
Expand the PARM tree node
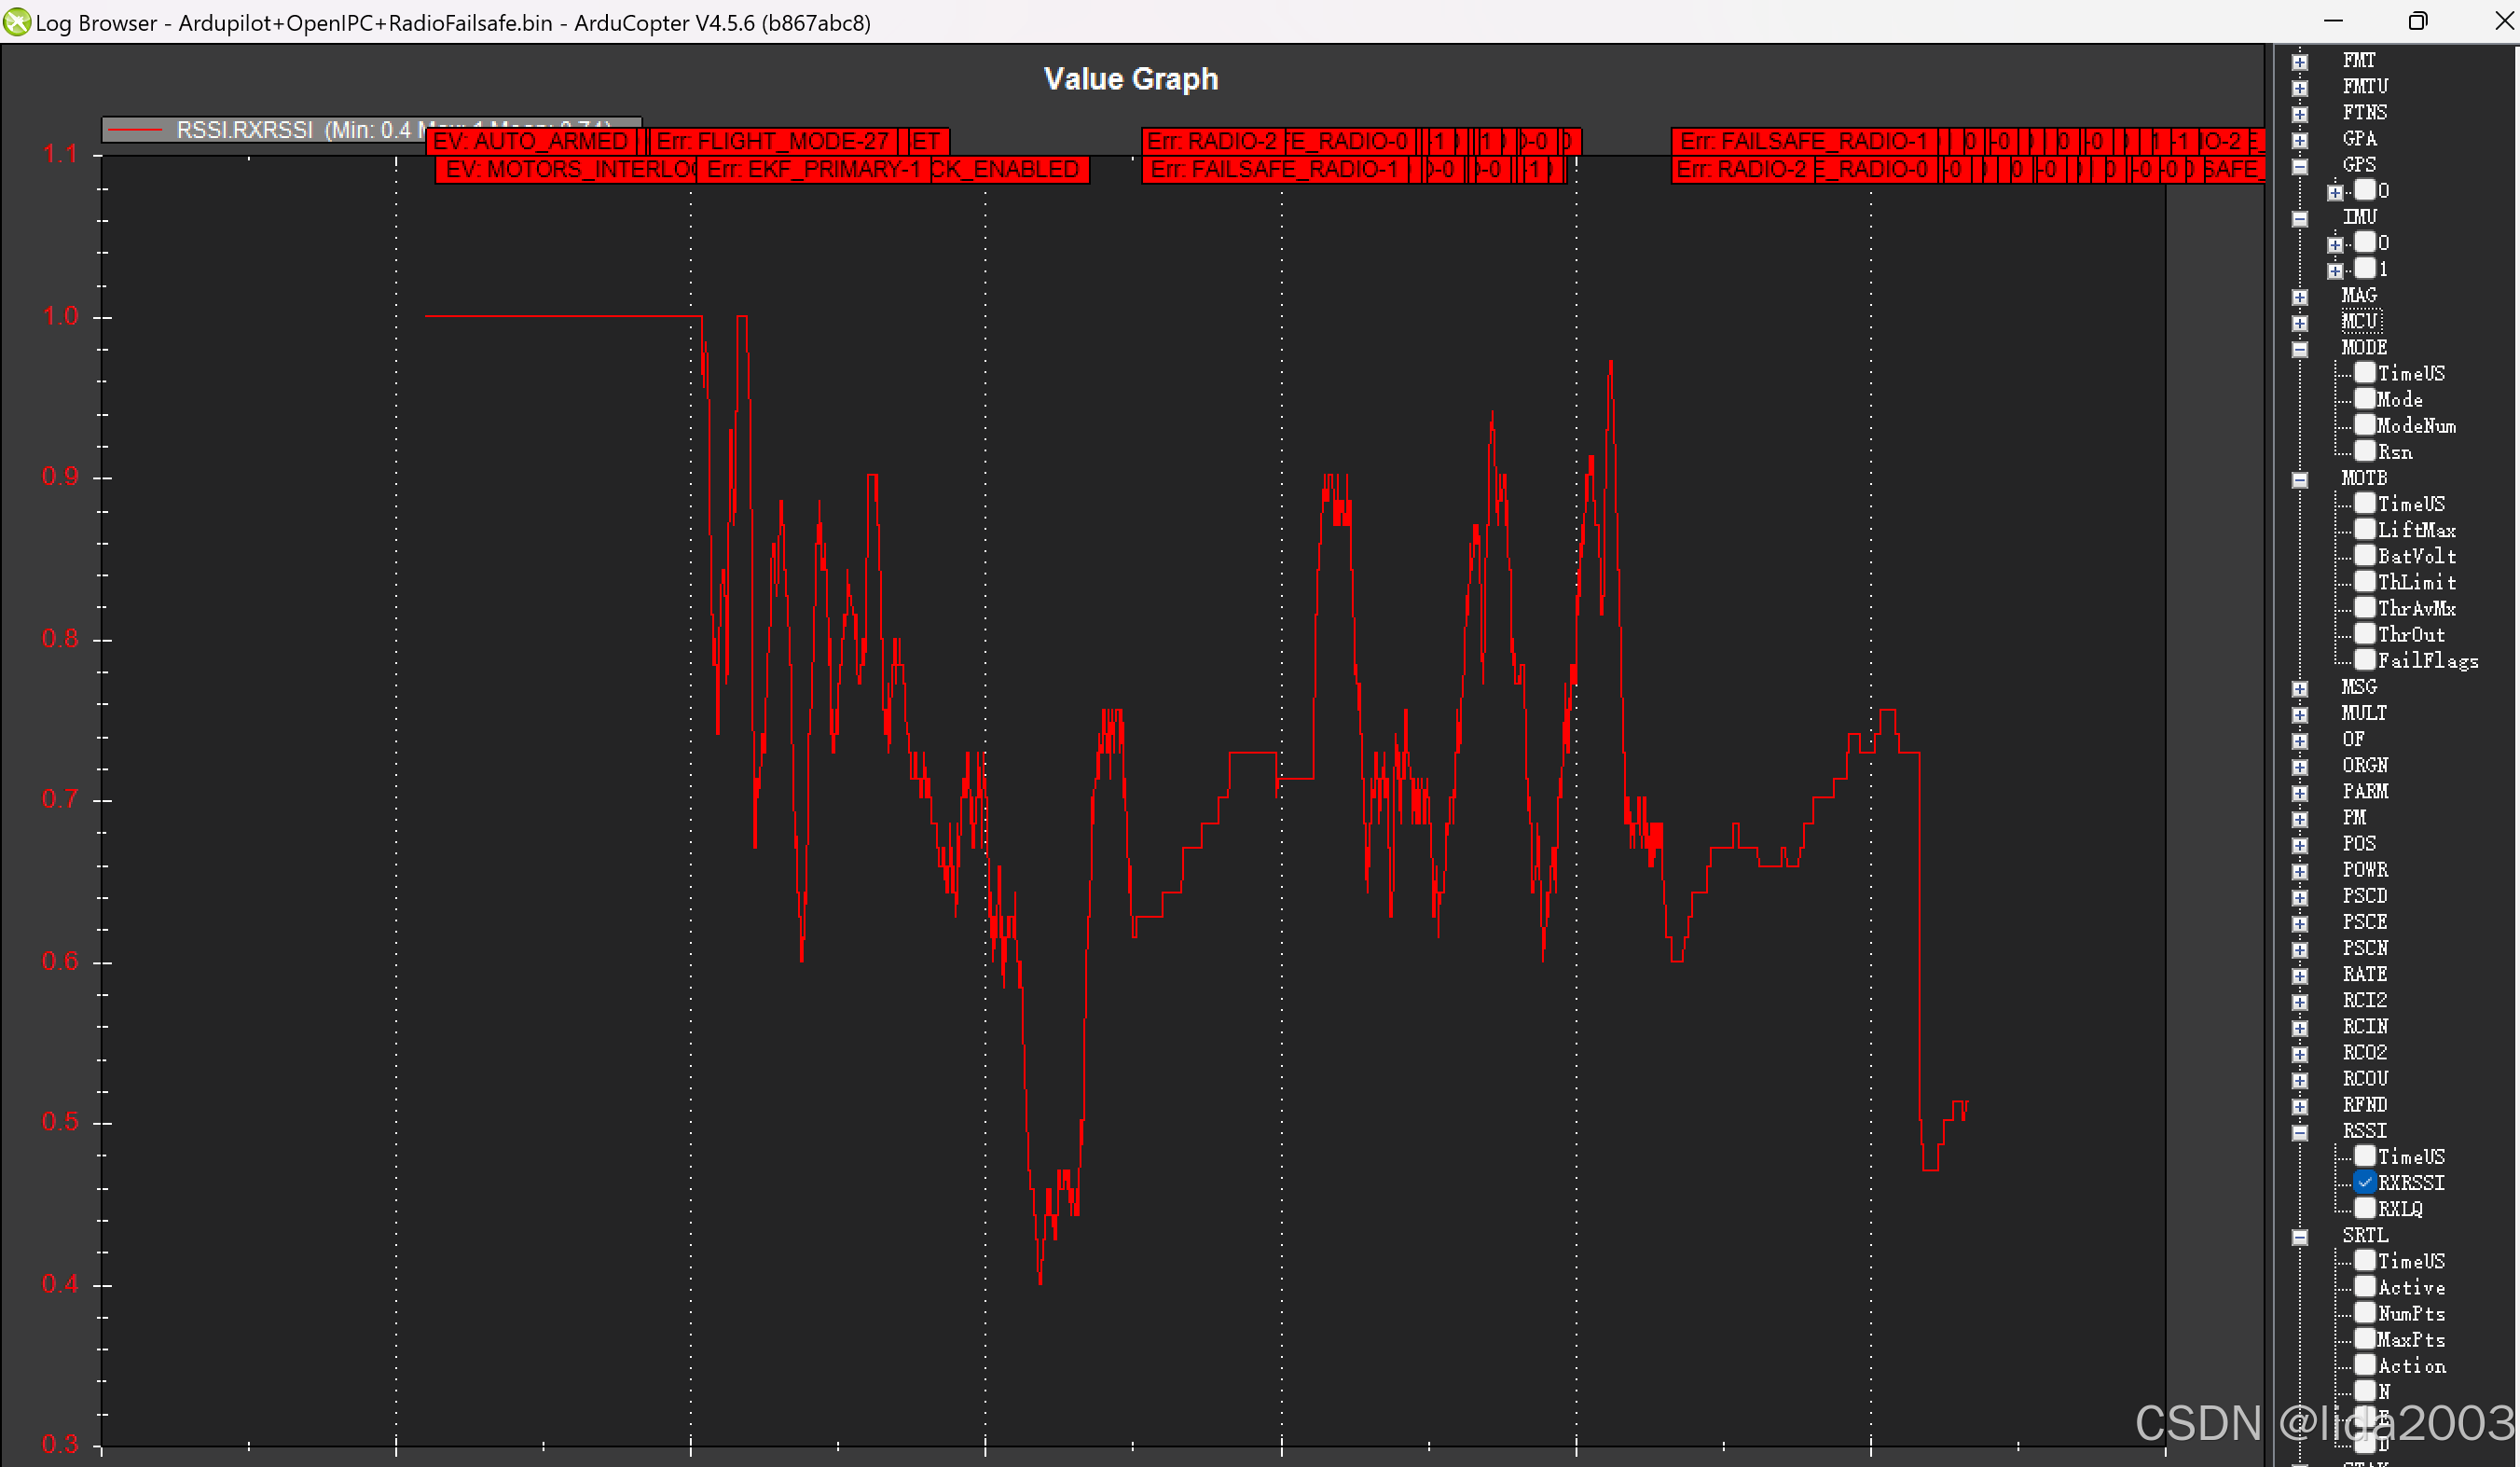click(2300, 793)
